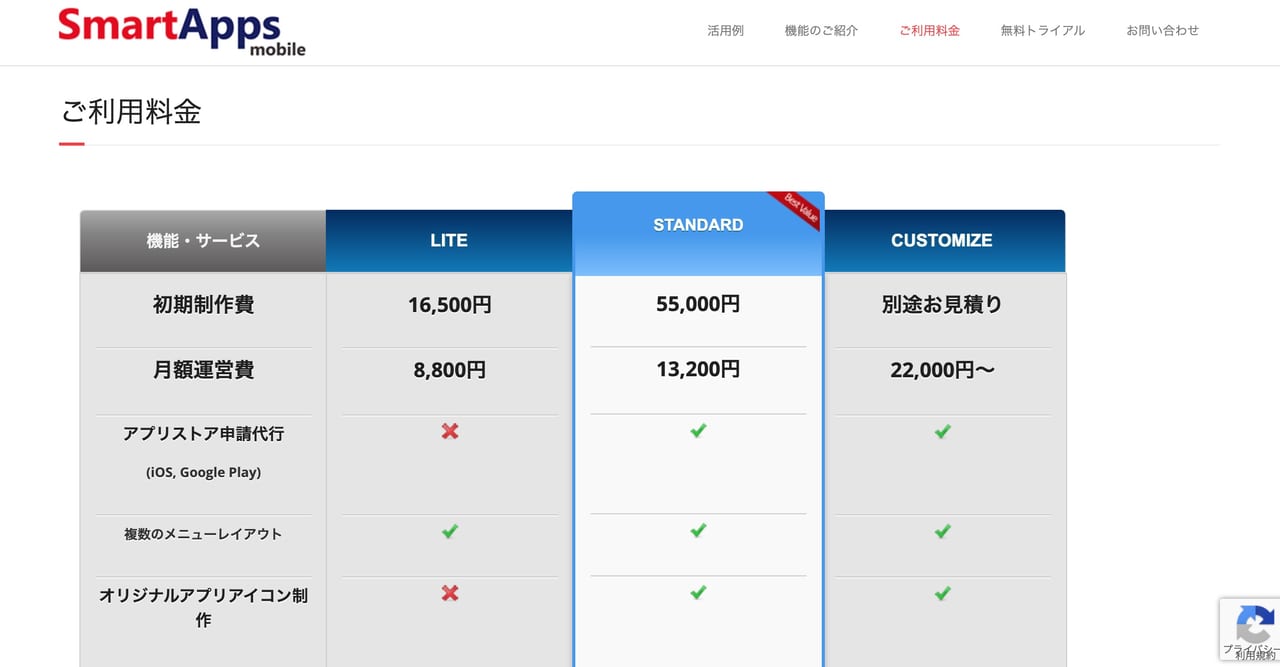Image resolution: width=1280 pixels, height=667 pixels.
Task: Click the reCAPTCHA badge icon
Action: coord(1254,625)
